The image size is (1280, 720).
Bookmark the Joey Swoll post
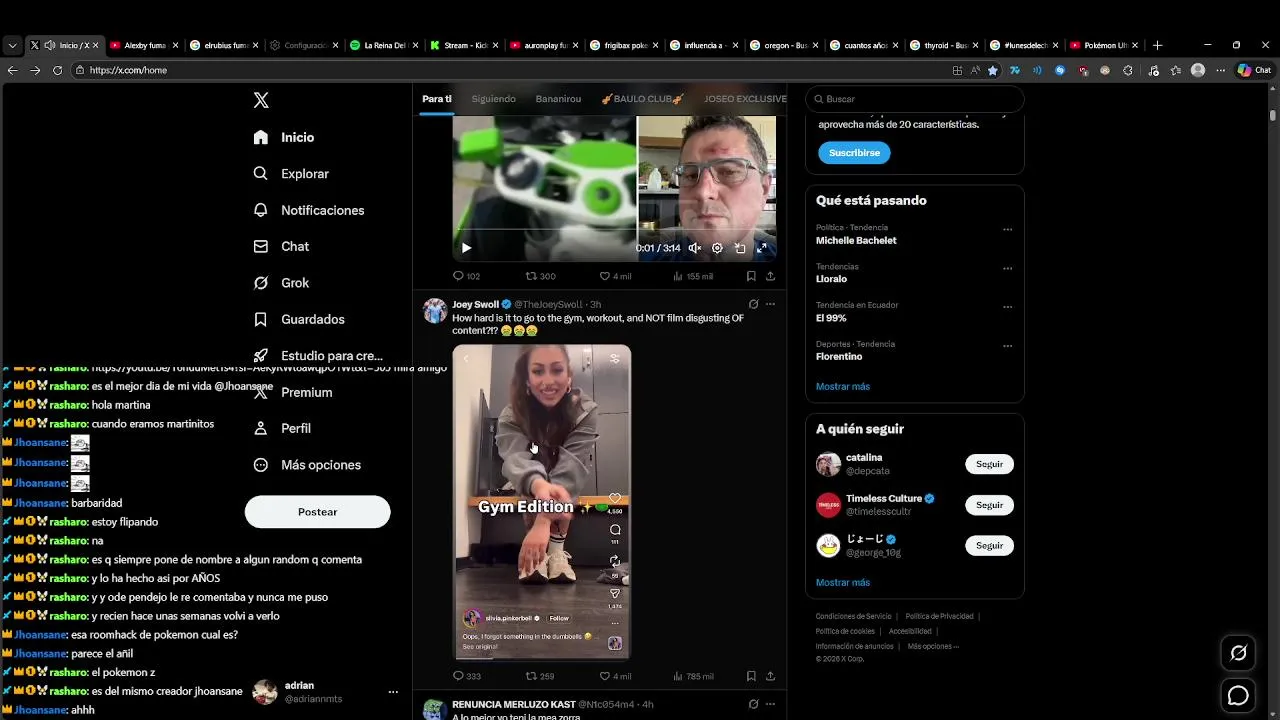point(751,676)
